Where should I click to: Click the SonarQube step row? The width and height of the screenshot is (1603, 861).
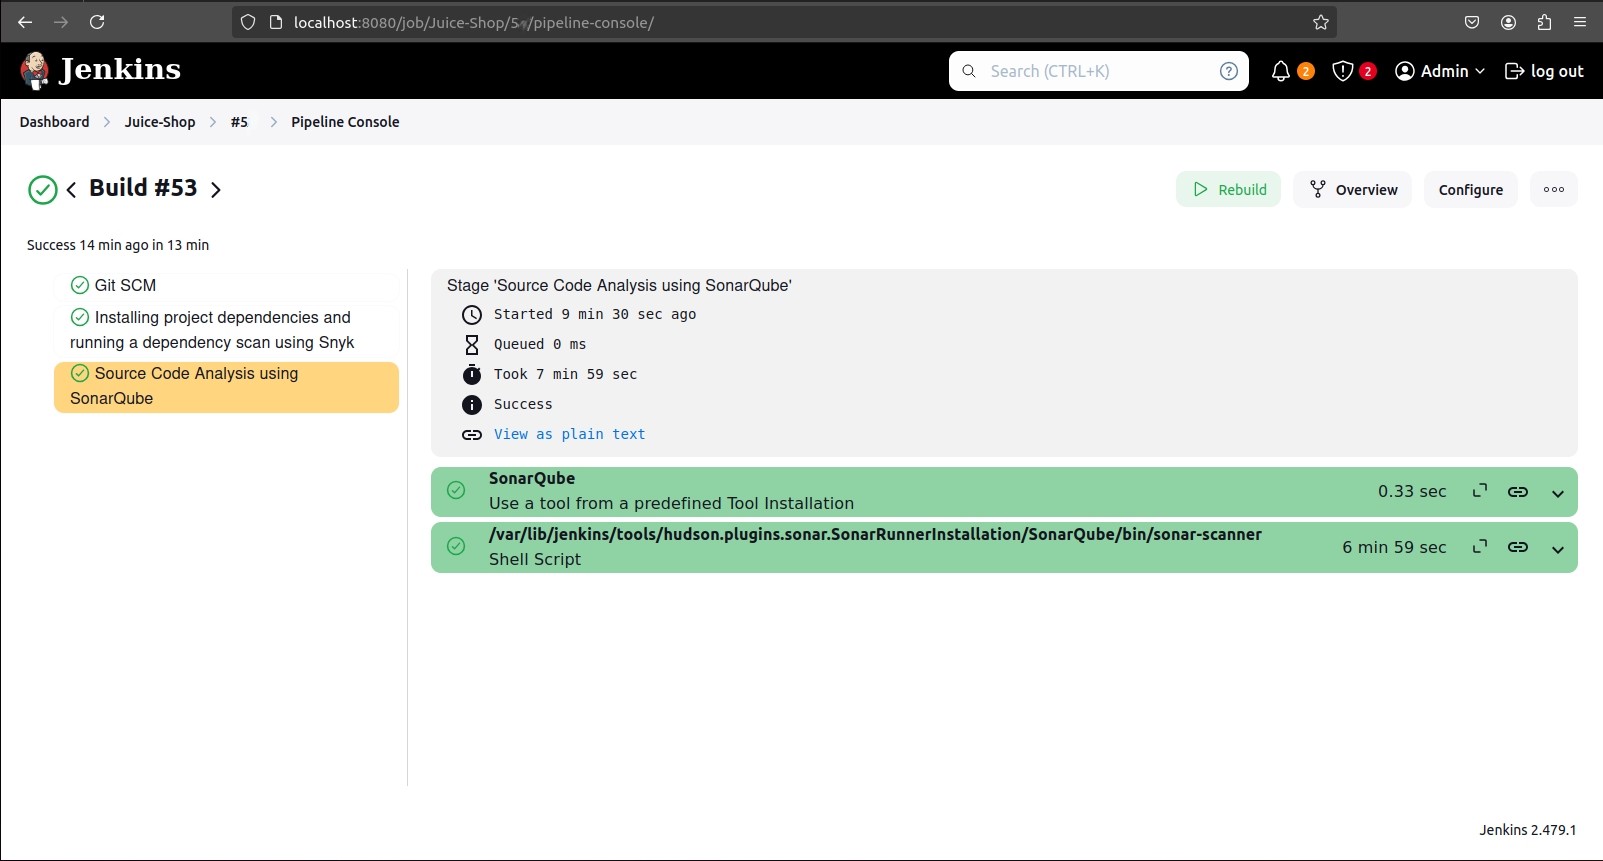pos(1004,492)
